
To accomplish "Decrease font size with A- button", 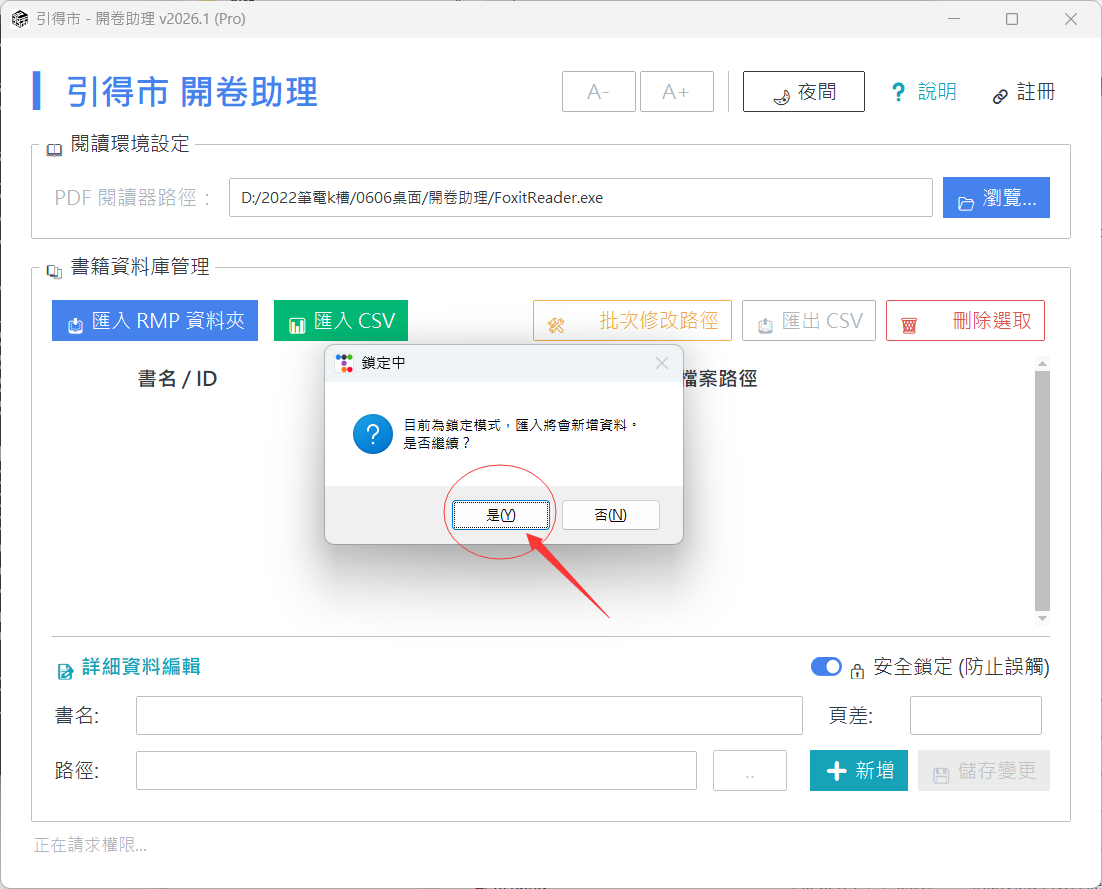I will click(599, 92).
